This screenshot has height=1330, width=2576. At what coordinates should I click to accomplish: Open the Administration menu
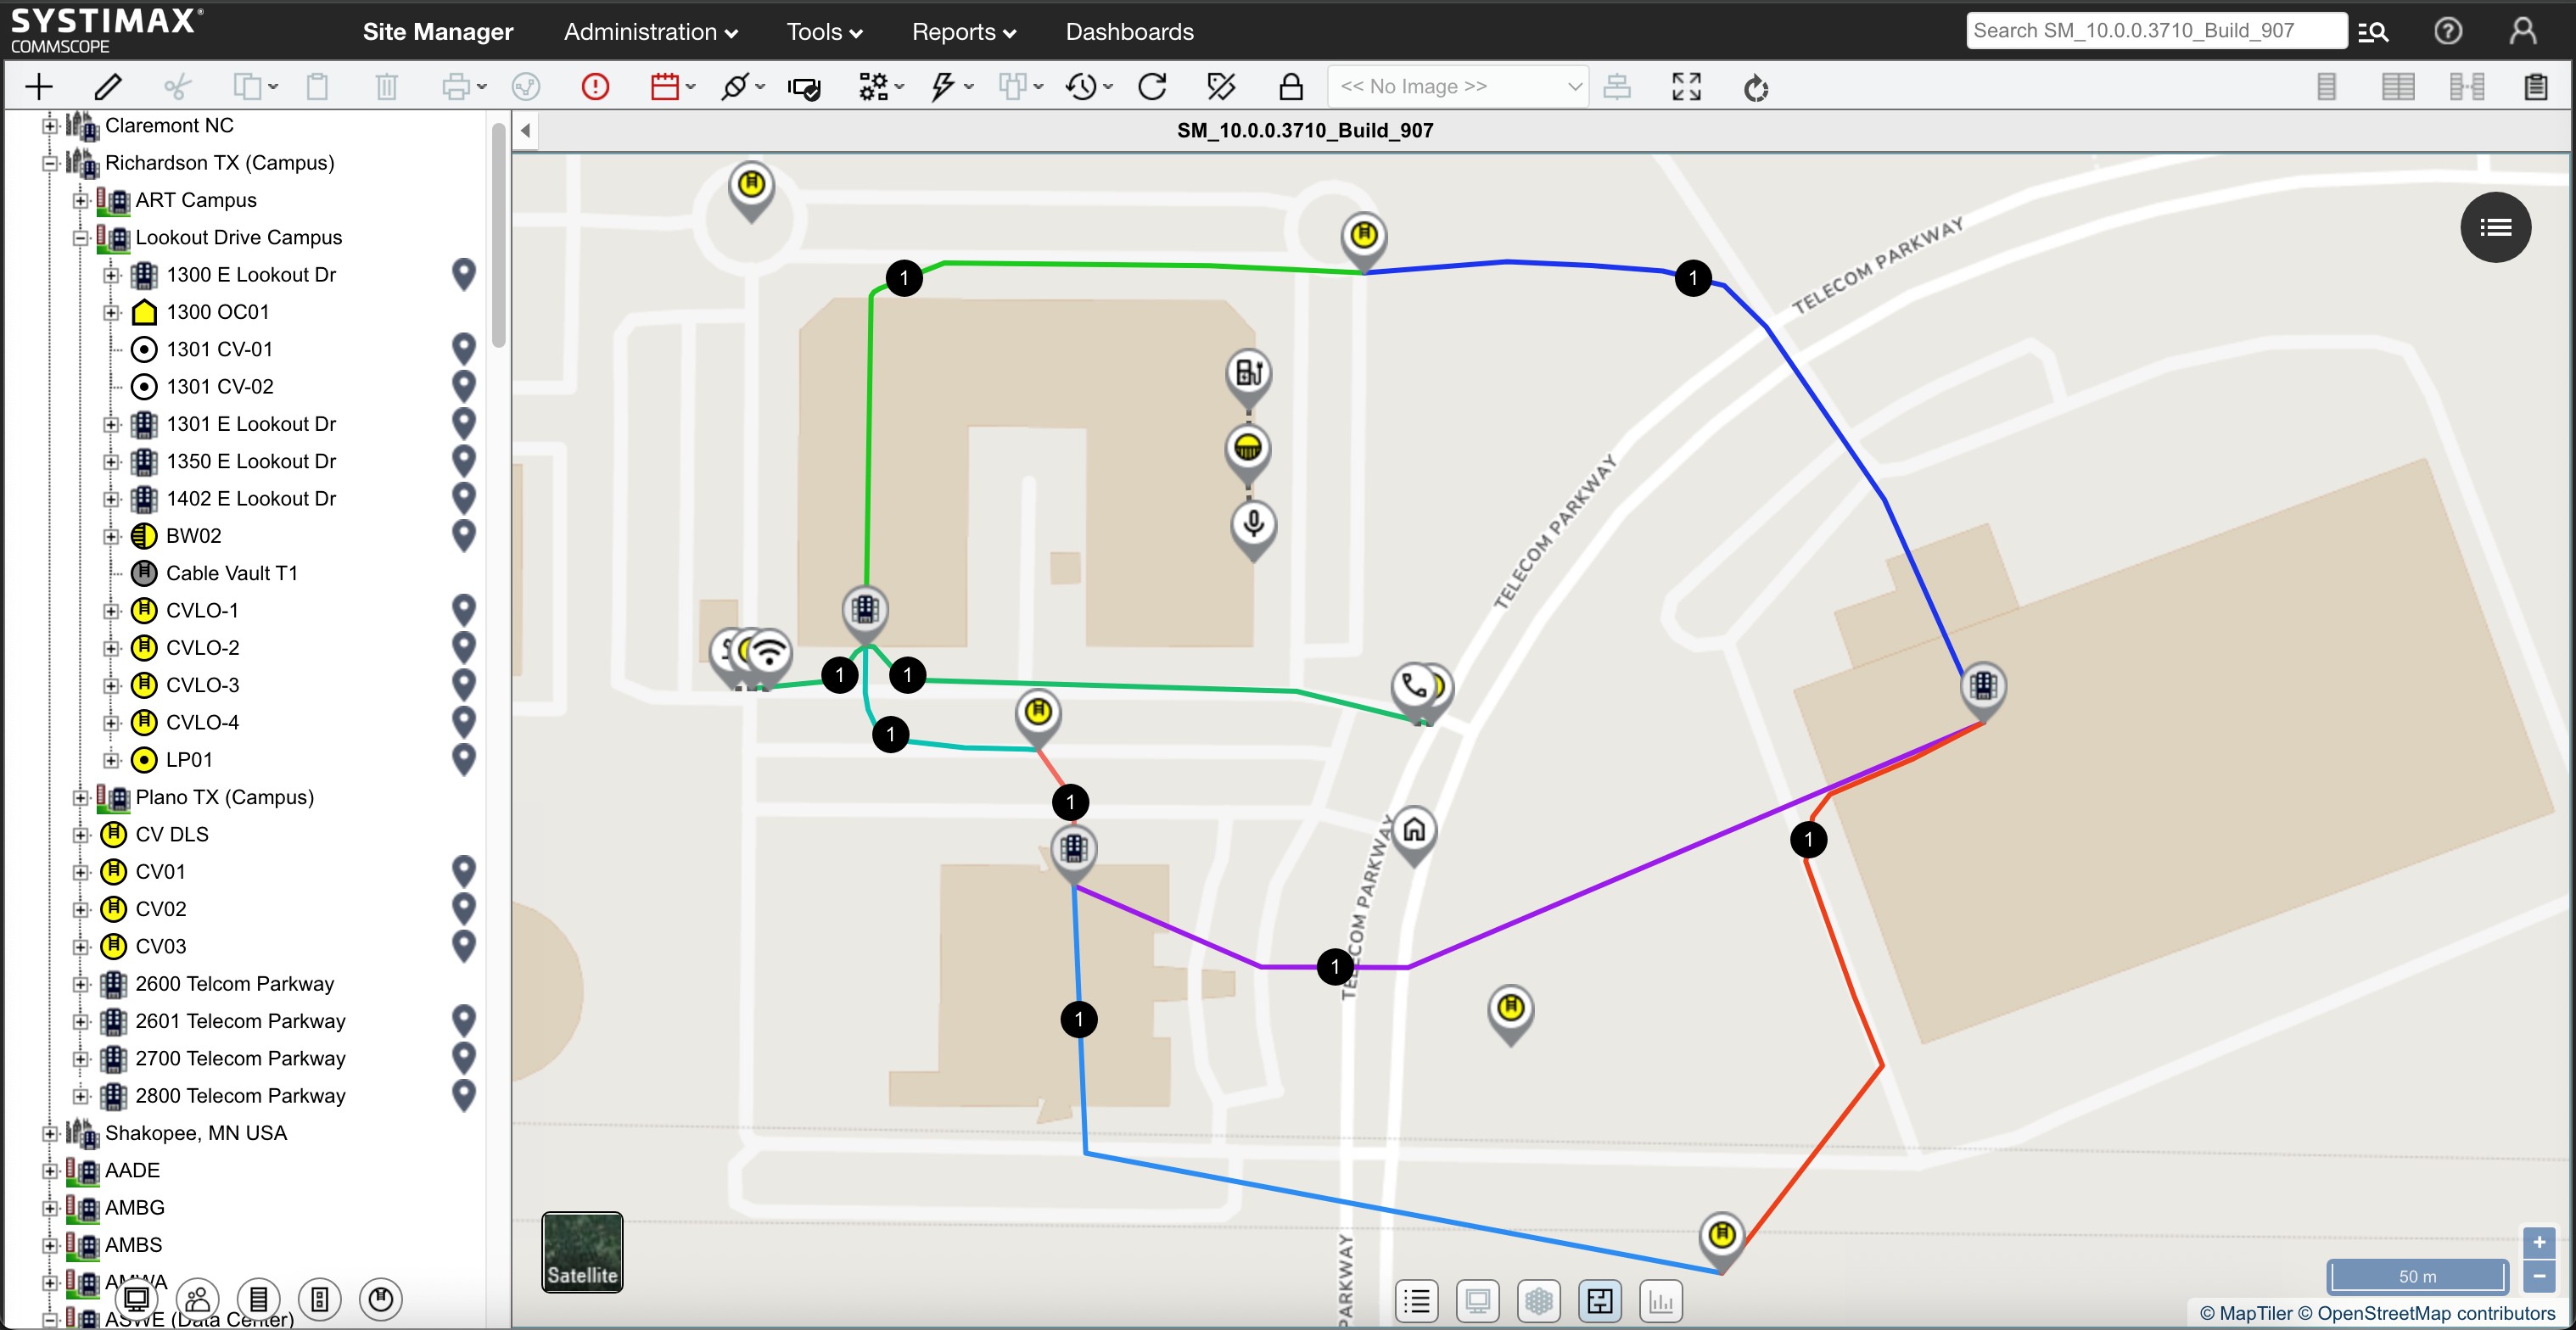click(x=650, y=32)
